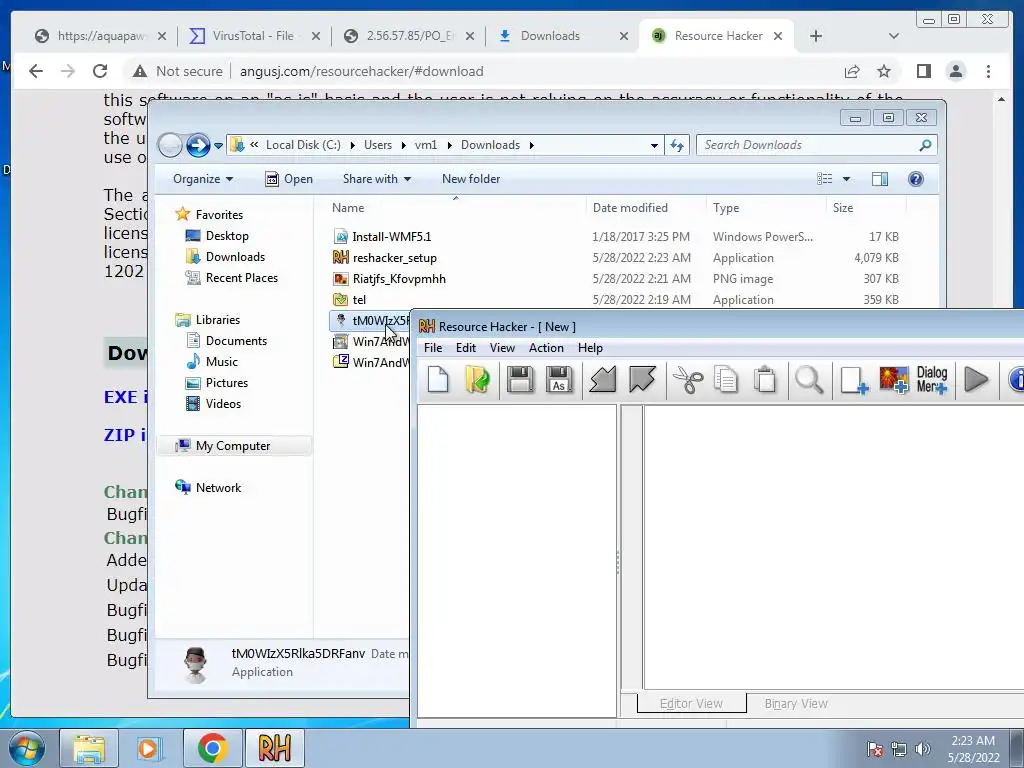
Task: Open Organize dropdown in Explorer
Action: pyautogui.click(x=202, y=179)
